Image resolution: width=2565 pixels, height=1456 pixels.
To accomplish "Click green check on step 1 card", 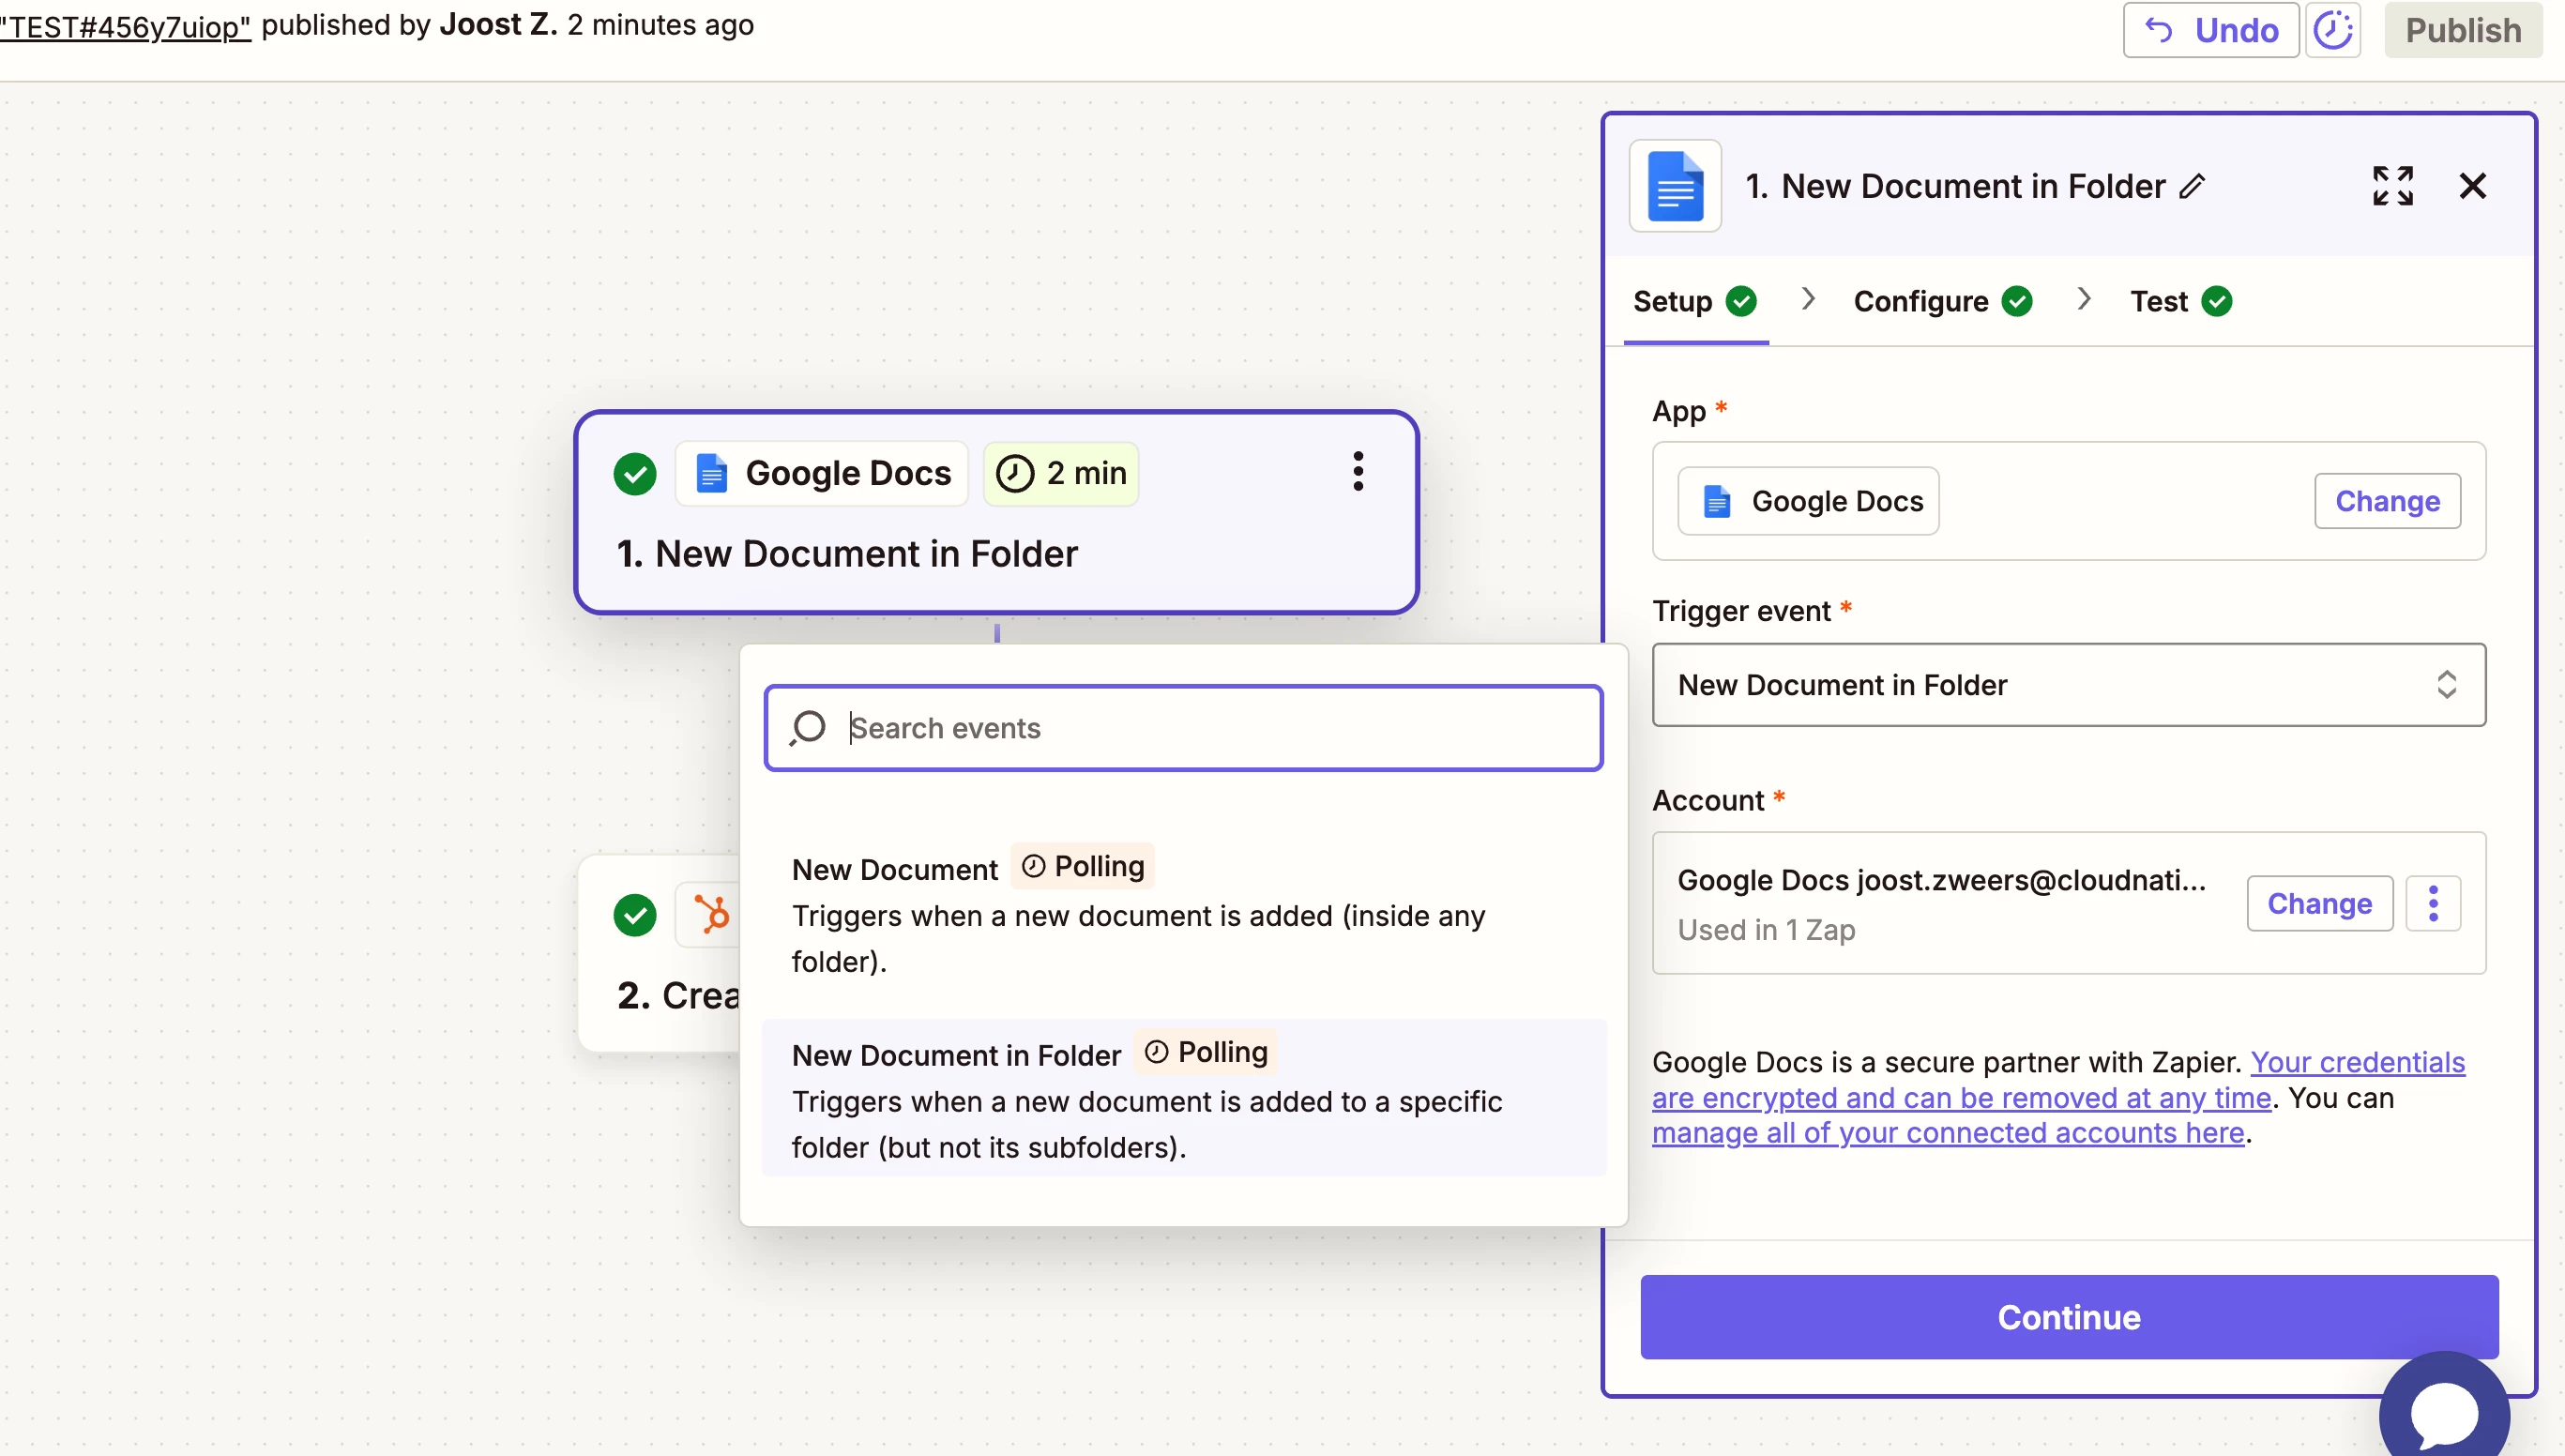I will click(x=635, y=474).
